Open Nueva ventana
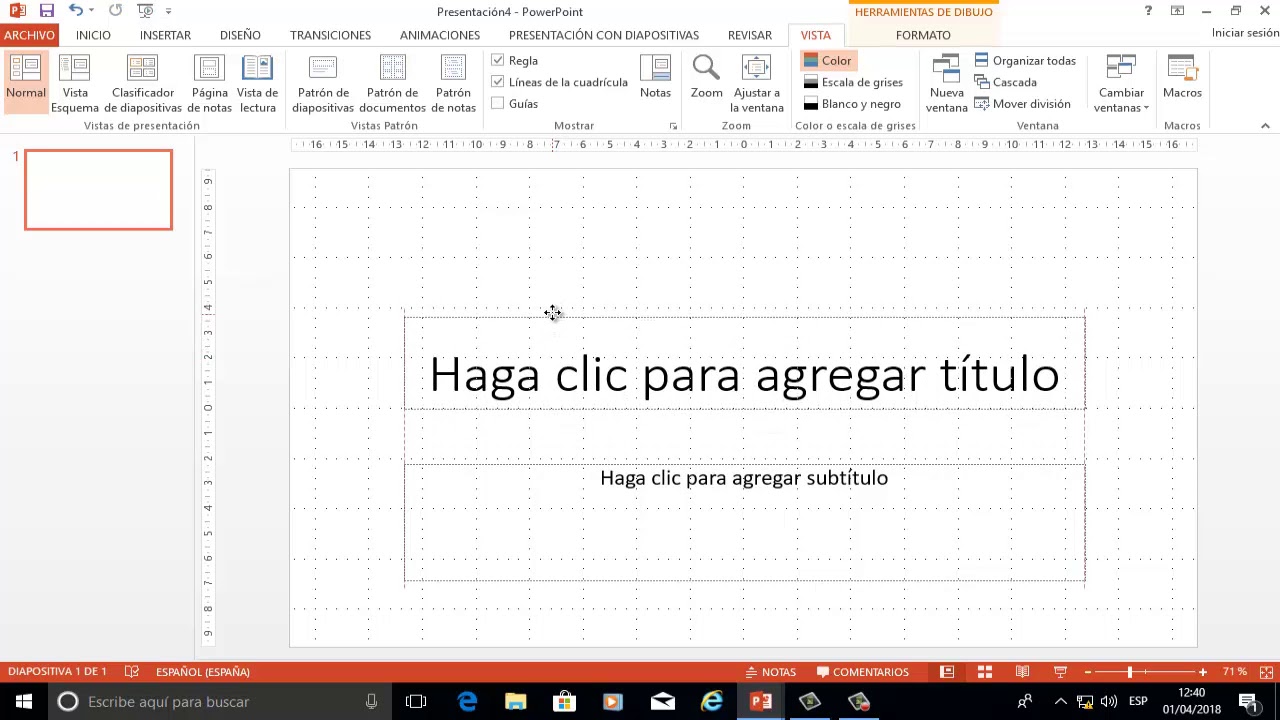 pos(946,82)
